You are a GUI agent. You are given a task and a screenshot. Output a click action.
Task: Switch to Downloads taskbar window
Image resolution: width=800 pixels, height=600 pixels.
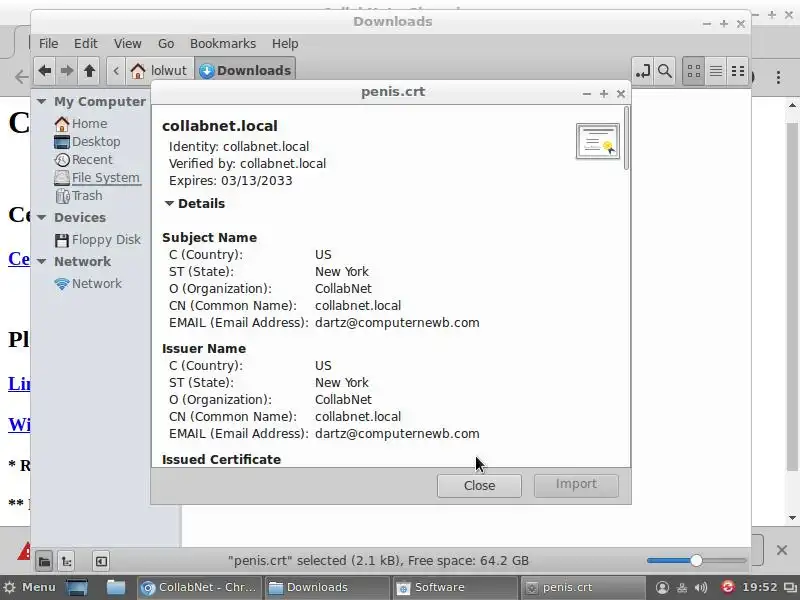pos(327,587)
